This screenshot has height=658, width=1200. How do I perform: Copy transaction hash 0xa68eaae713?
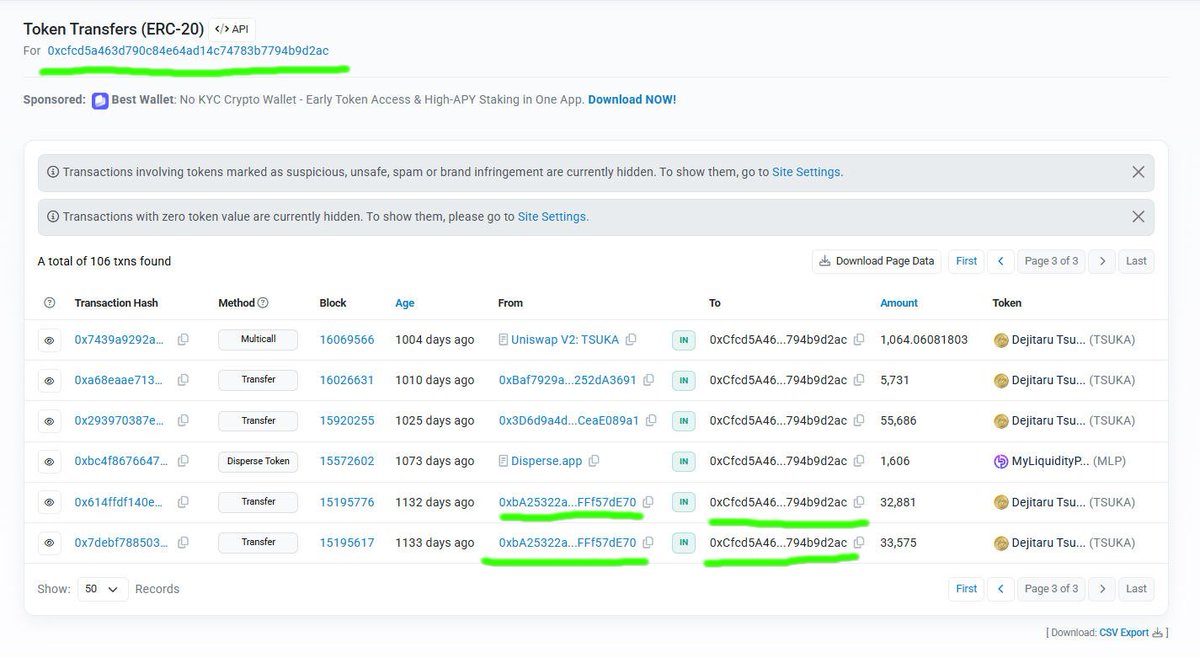click(183, 380)
